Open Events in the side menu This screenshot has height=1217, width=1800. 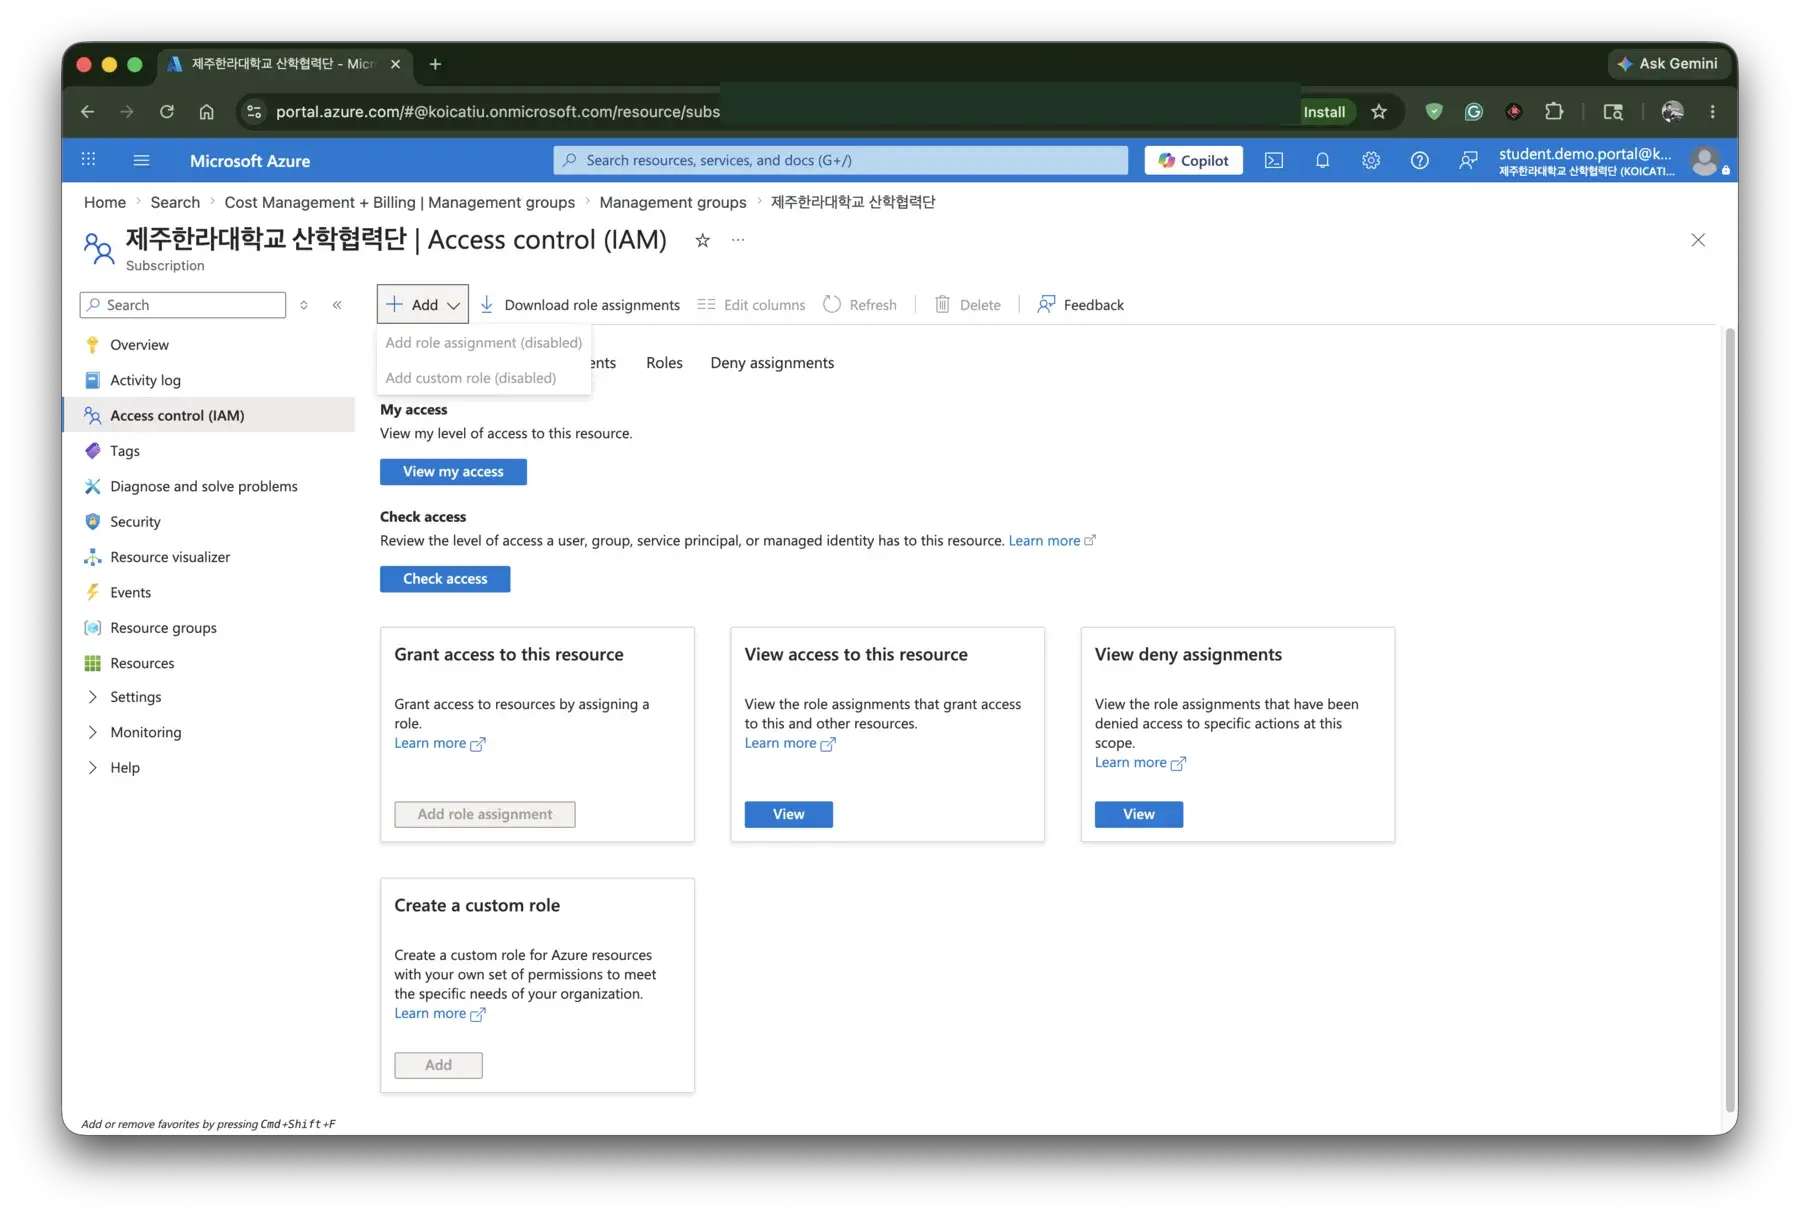pyautogui.click(x=208, y=592)
